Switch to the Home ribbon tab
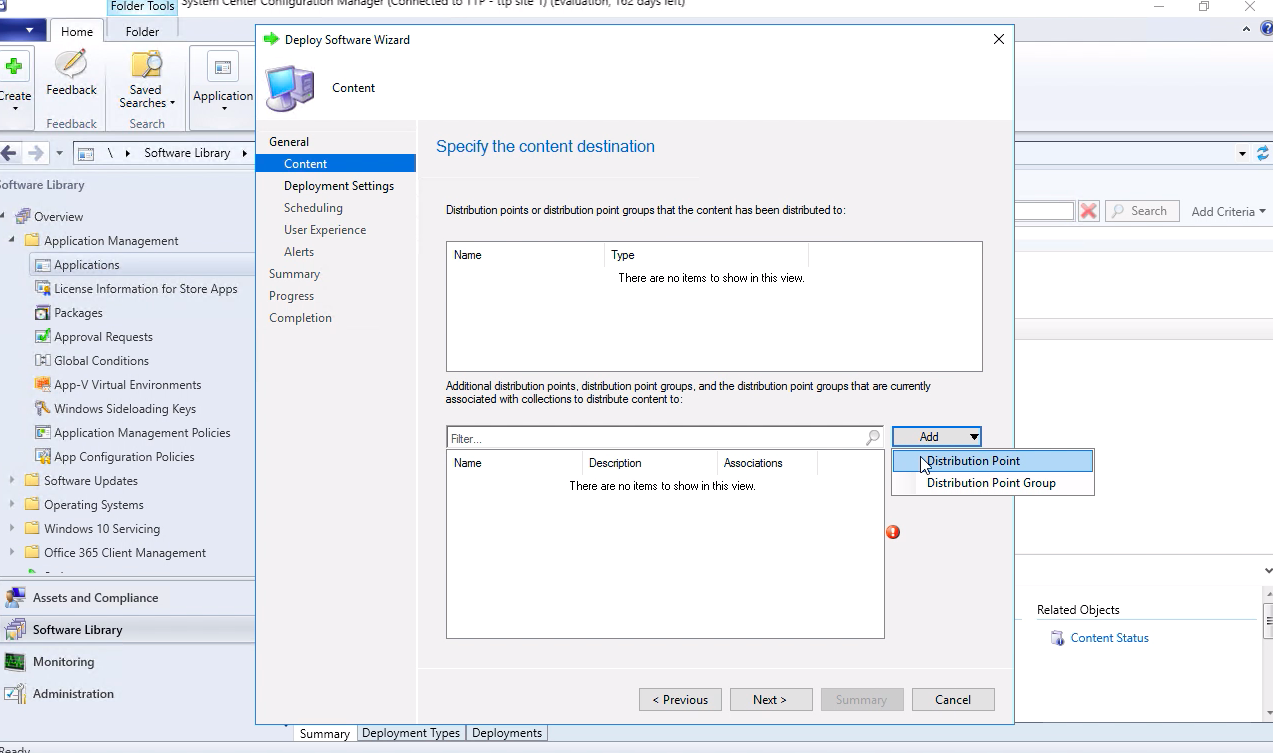This screenshot has height=753, width=1273. point(77,32)
